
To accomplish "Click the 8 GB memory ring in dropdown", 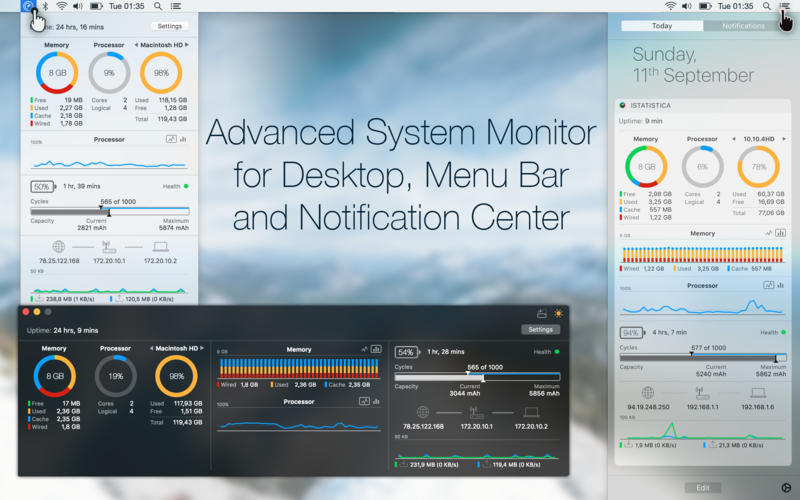I will [57, 73].
